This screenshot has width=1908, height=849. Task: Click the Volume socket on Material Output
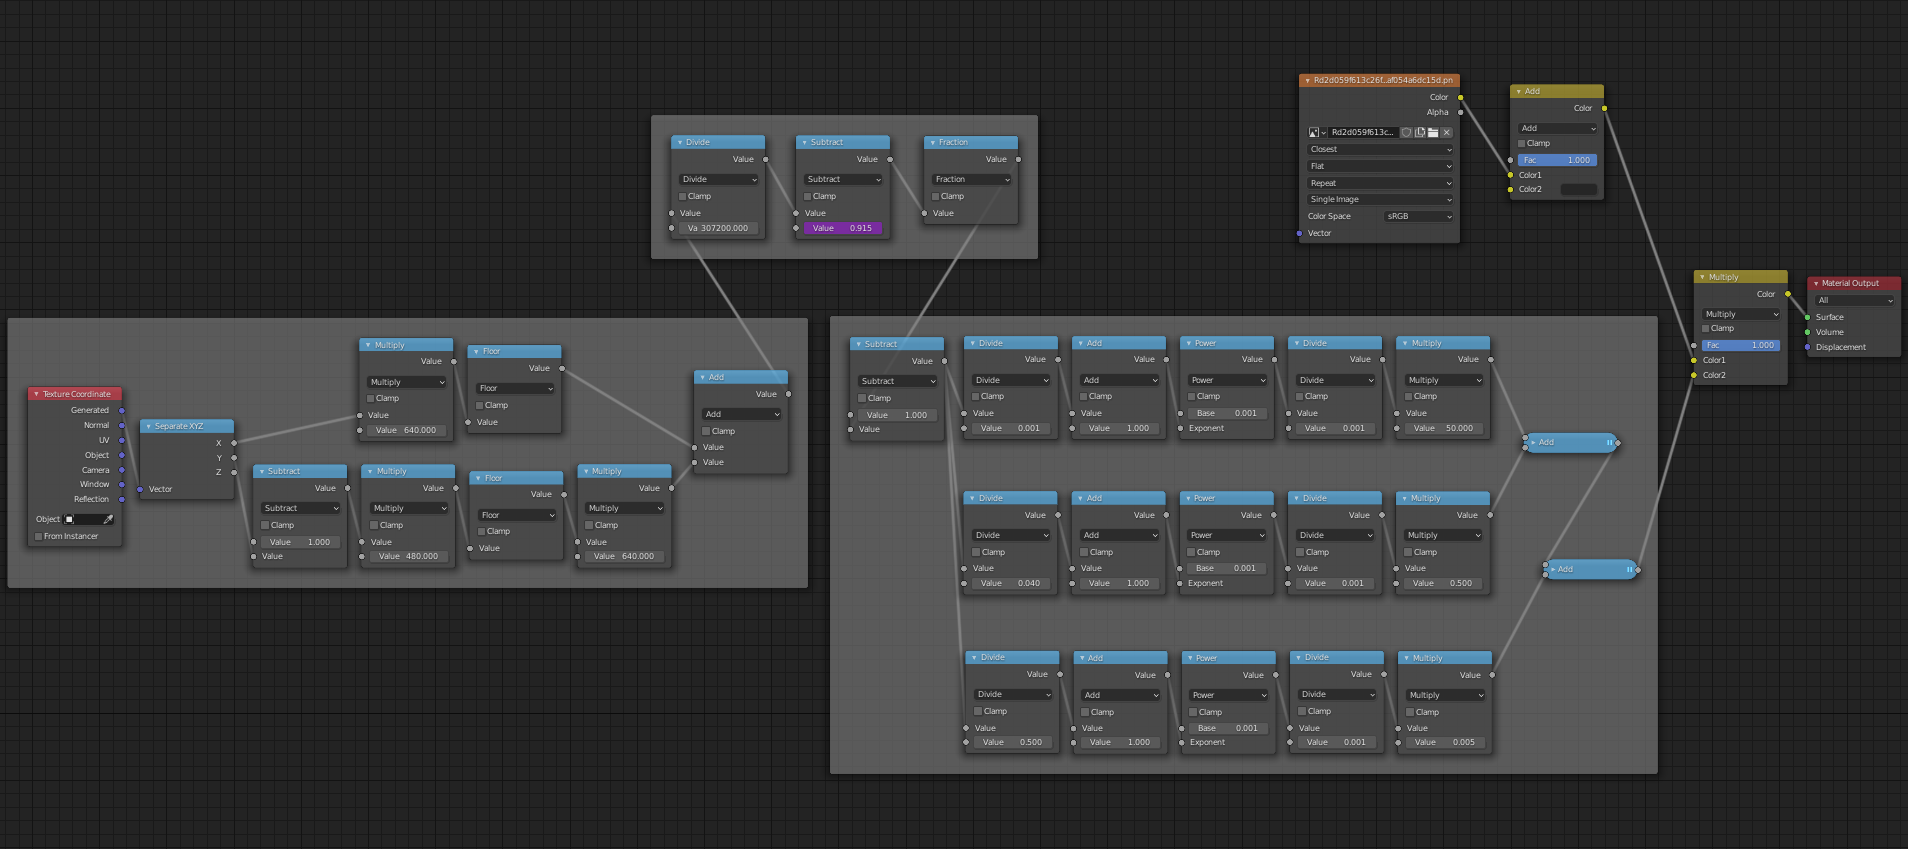pos(1807,332)
